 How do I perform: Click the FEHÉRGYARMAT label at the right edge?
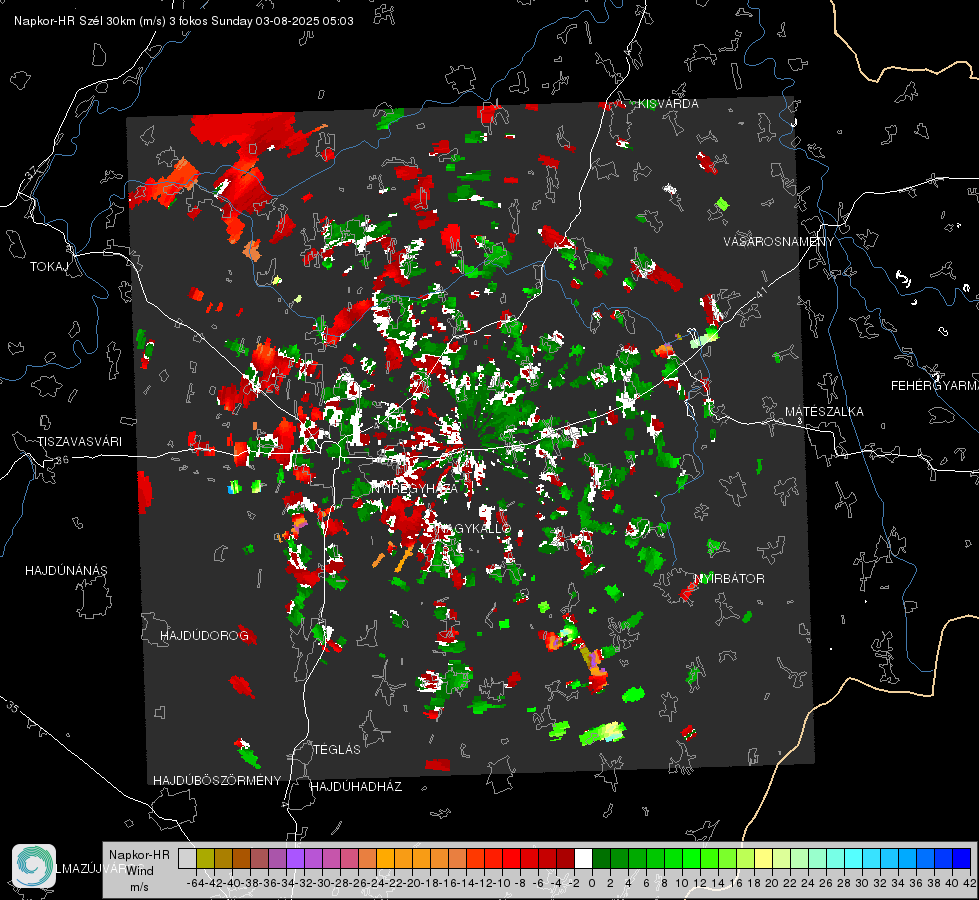935,386
